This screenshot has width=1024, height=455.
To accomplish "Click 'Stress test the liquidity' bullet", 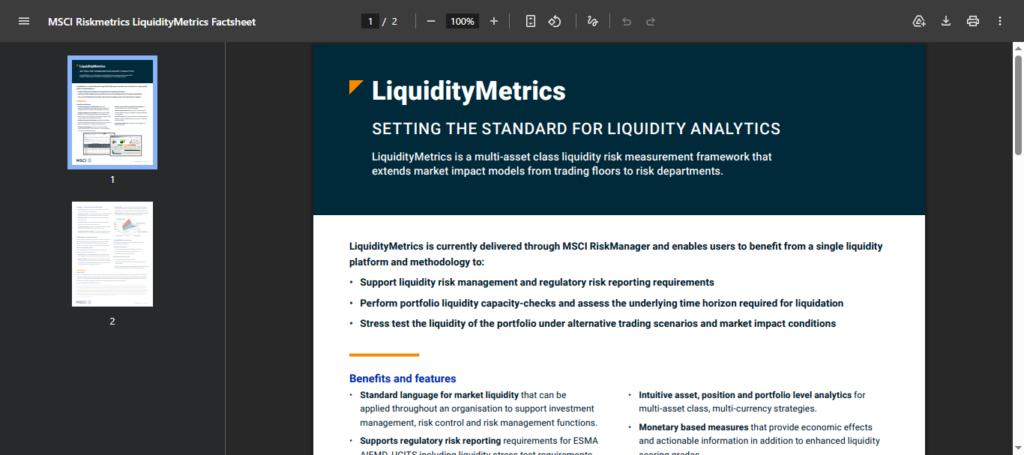I will coord(598,324).
